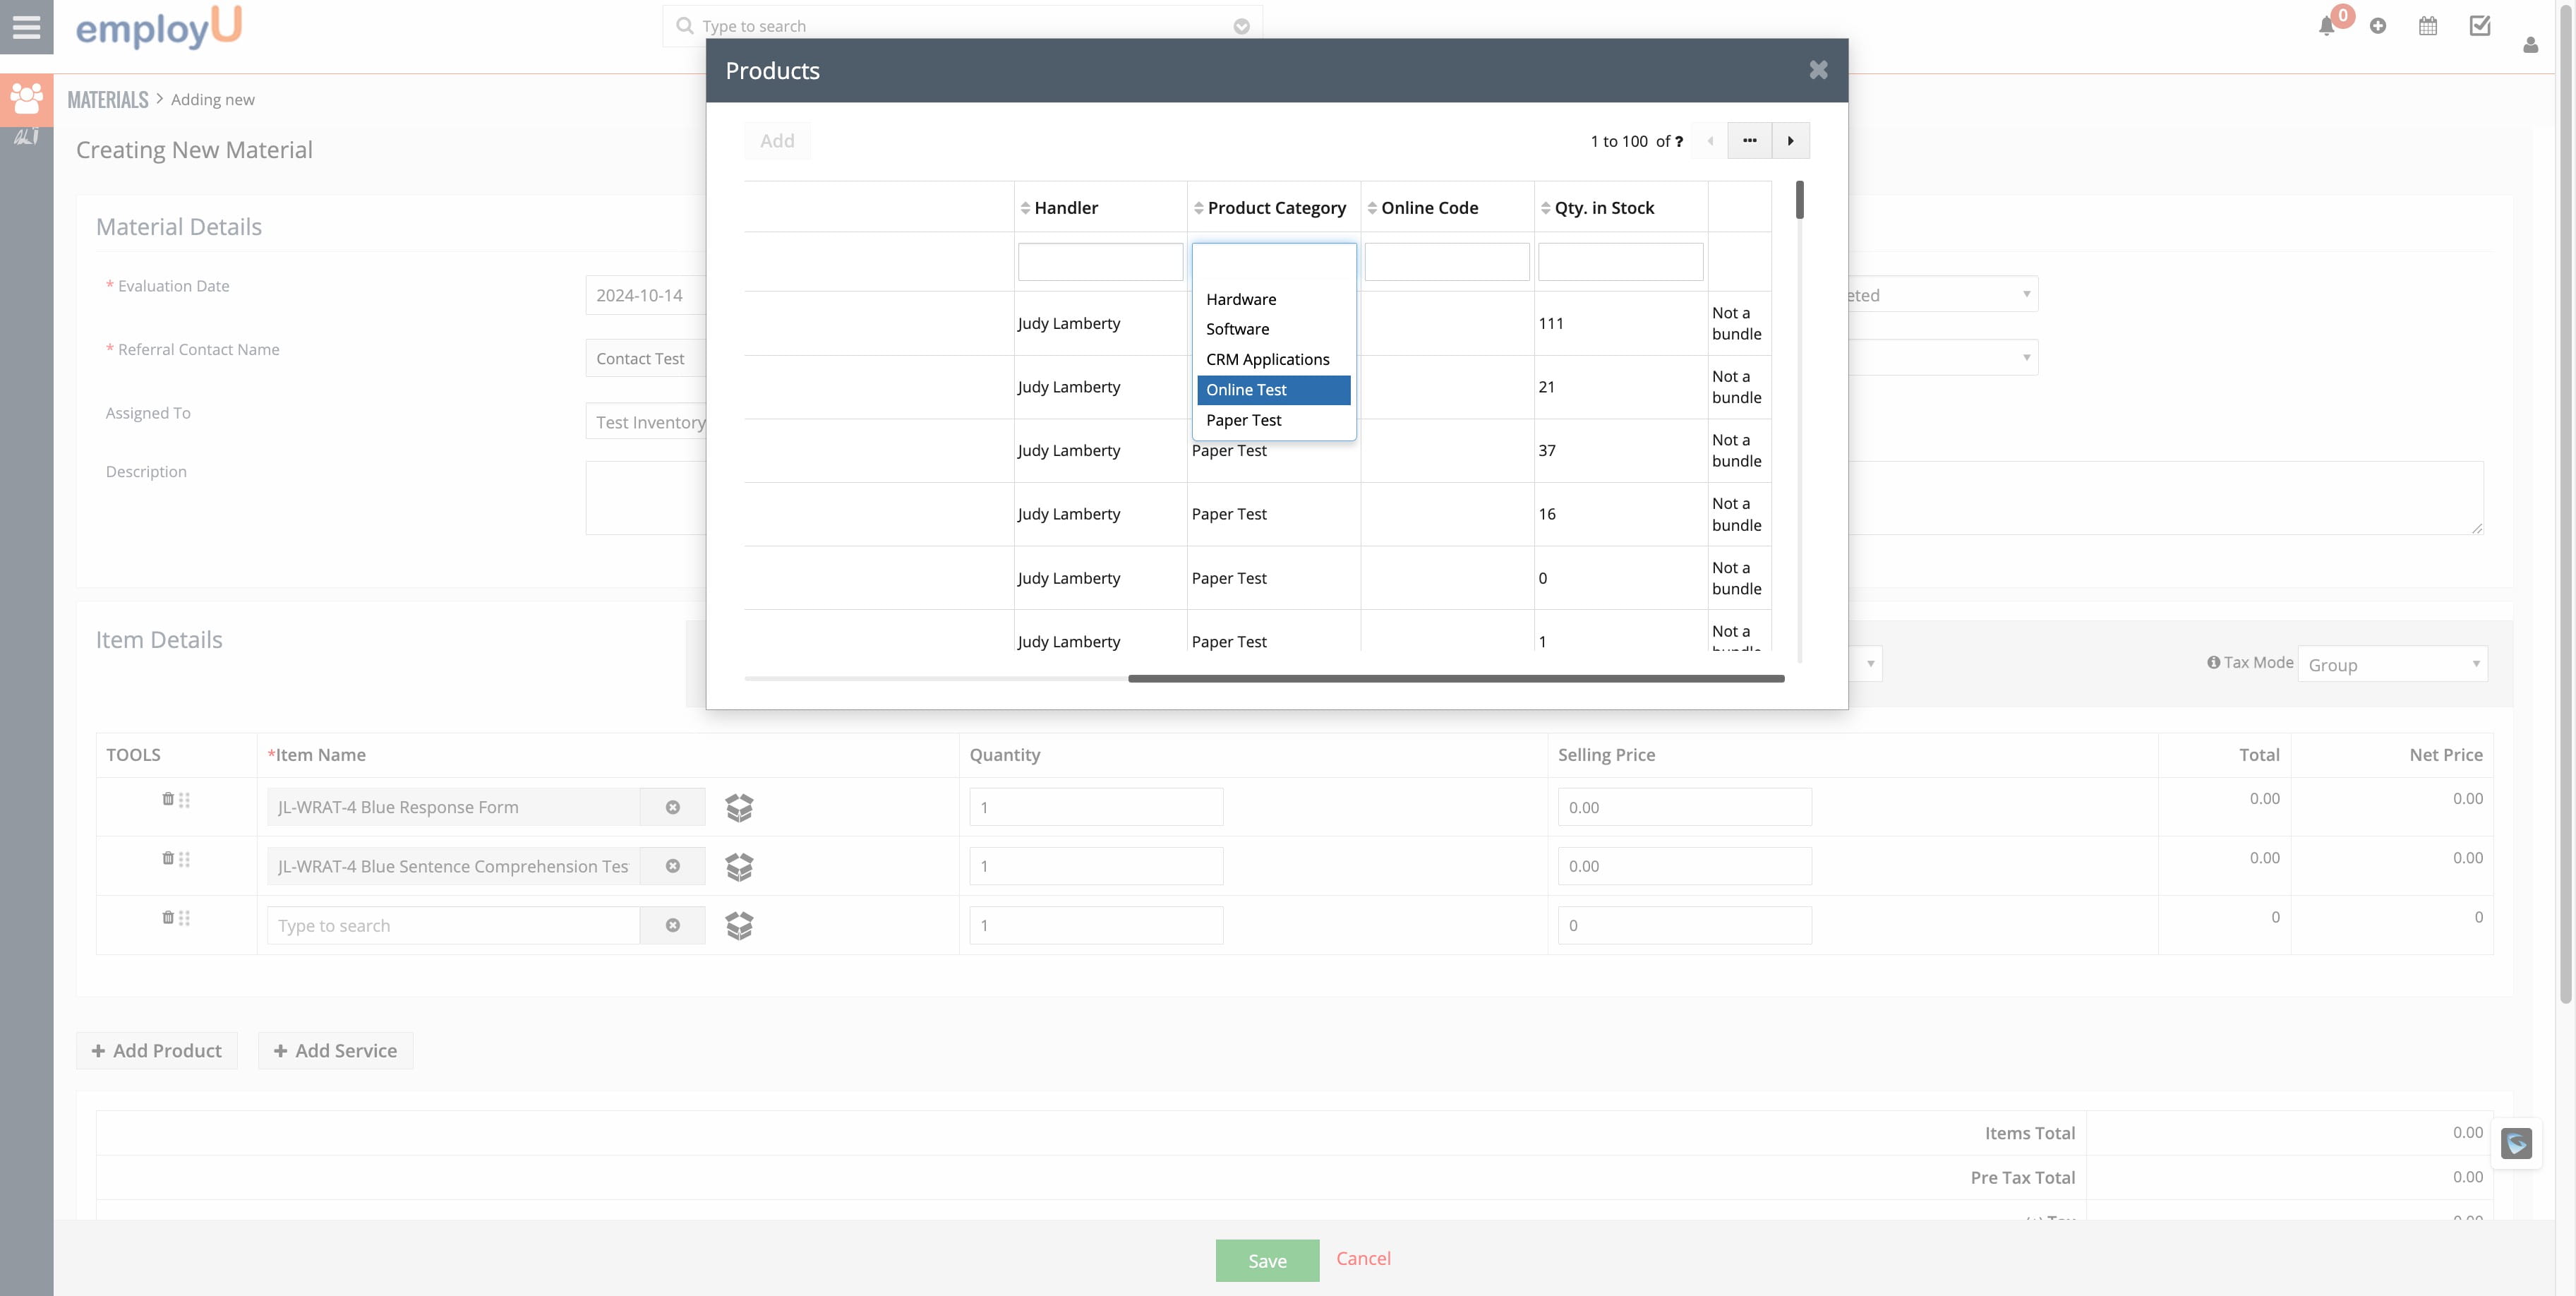Open the notifications bell
Viewport: 2576px width, 1296px height.
pos(2327,26)
